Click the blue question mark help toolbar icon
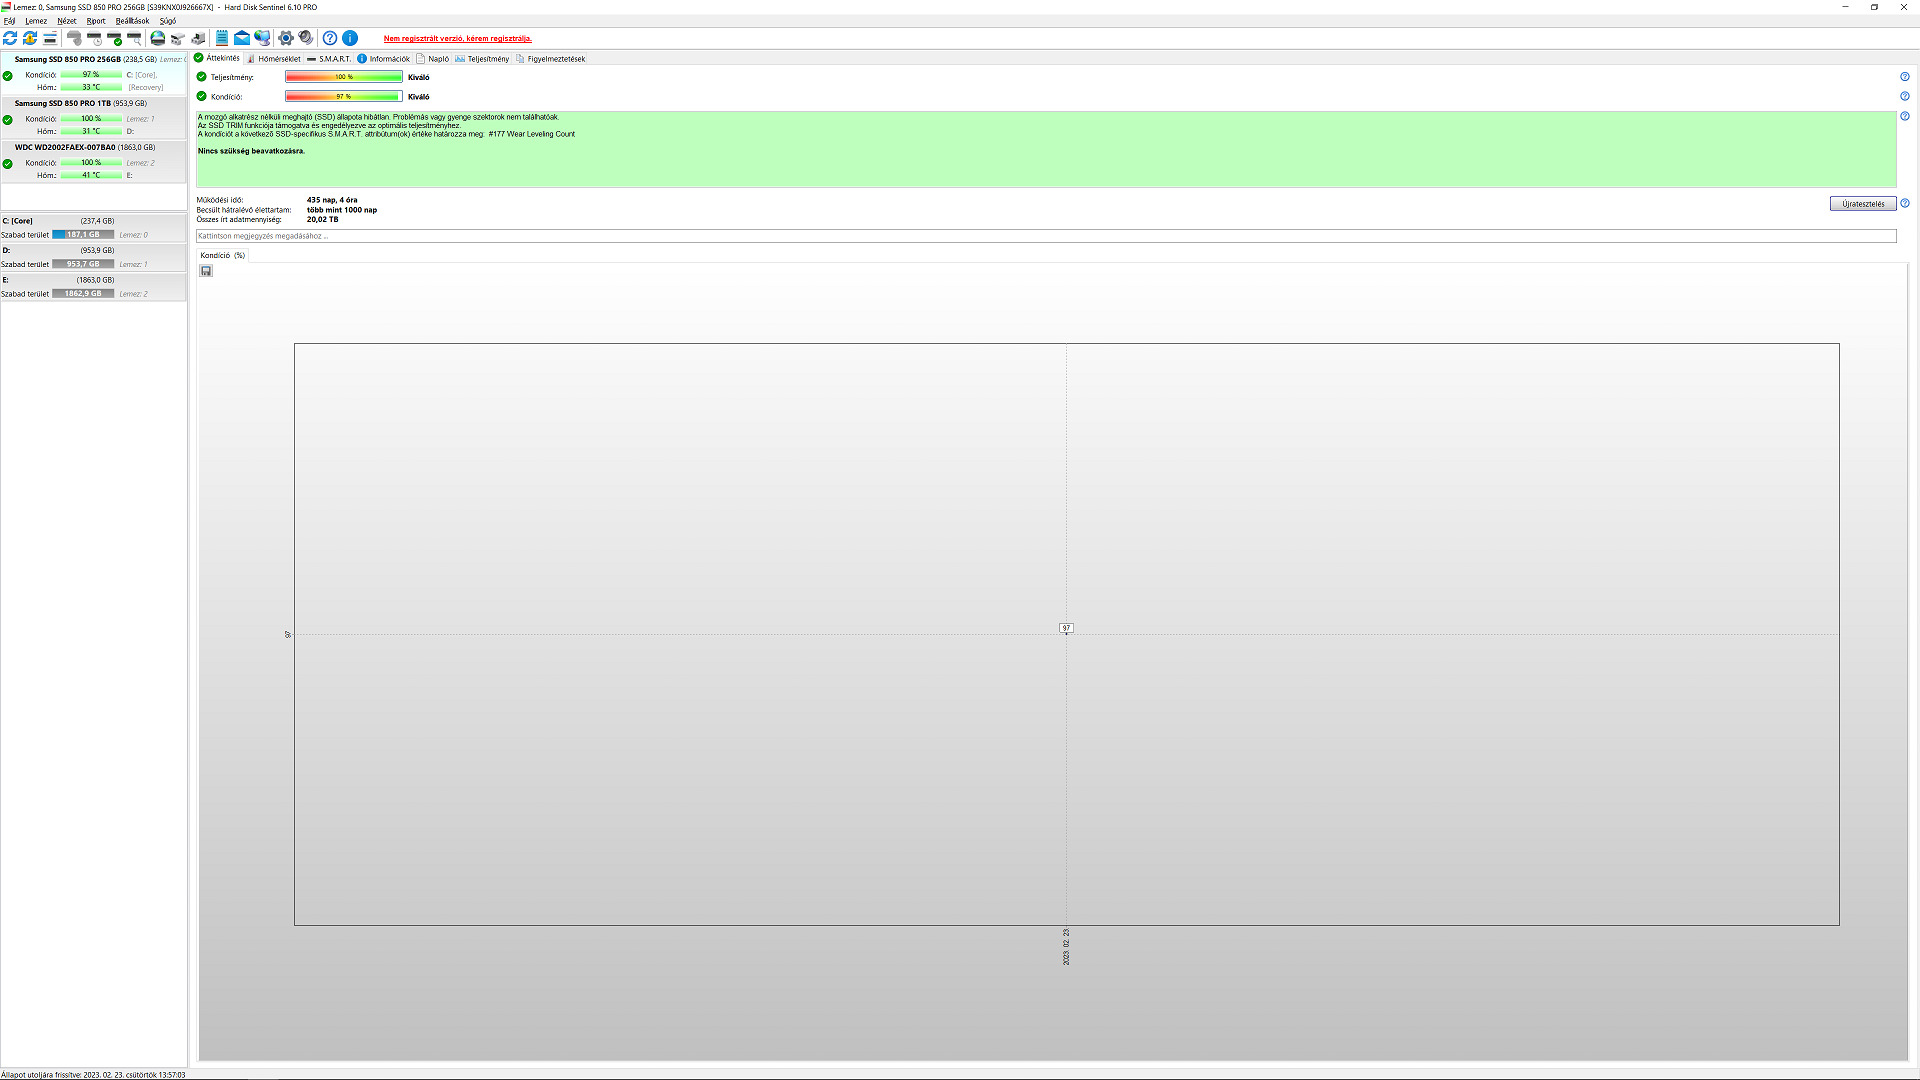The width and height of the screenshot is (1920, 1080). point(330,38)
